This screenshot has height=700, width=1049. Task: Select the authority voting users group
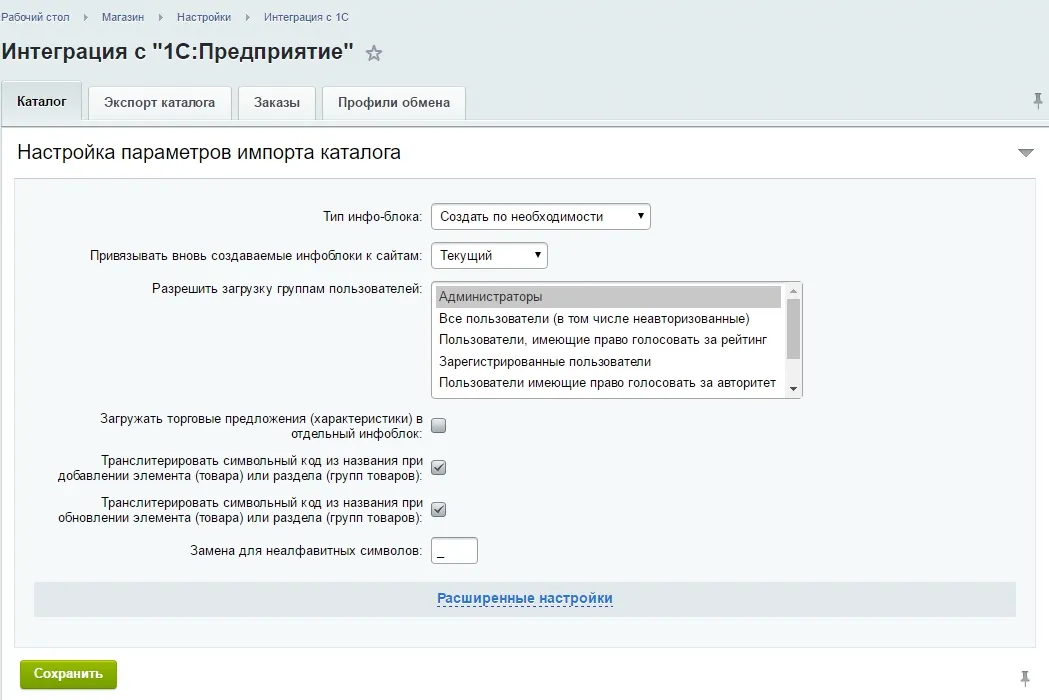608,383
